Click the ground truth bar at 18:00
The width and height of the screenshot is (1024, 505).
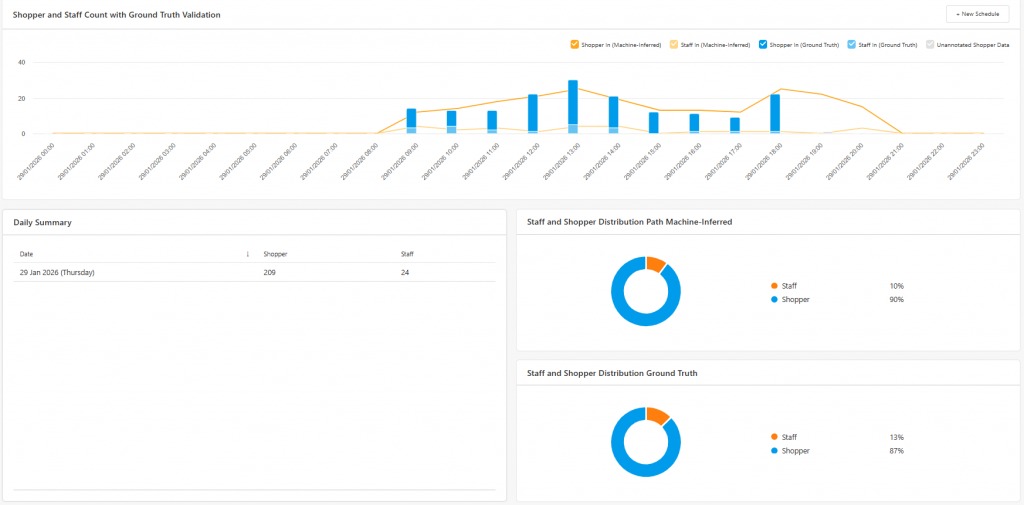coord(775,112)
